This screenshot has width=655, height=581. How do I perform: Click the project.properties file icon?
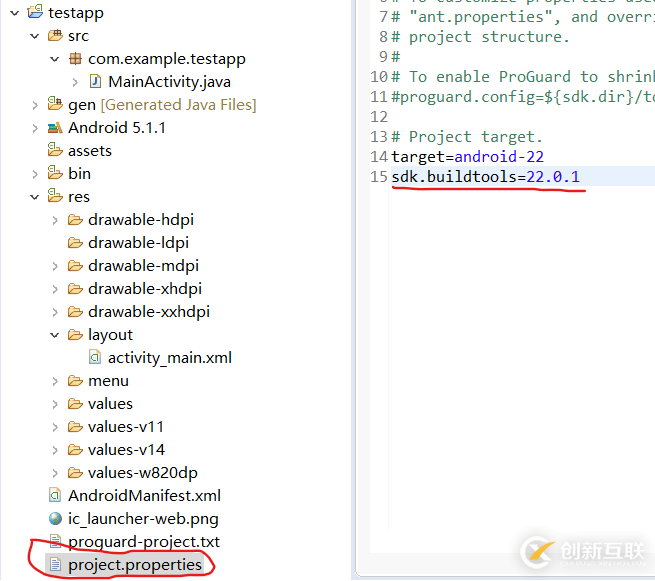pos(55,564)
